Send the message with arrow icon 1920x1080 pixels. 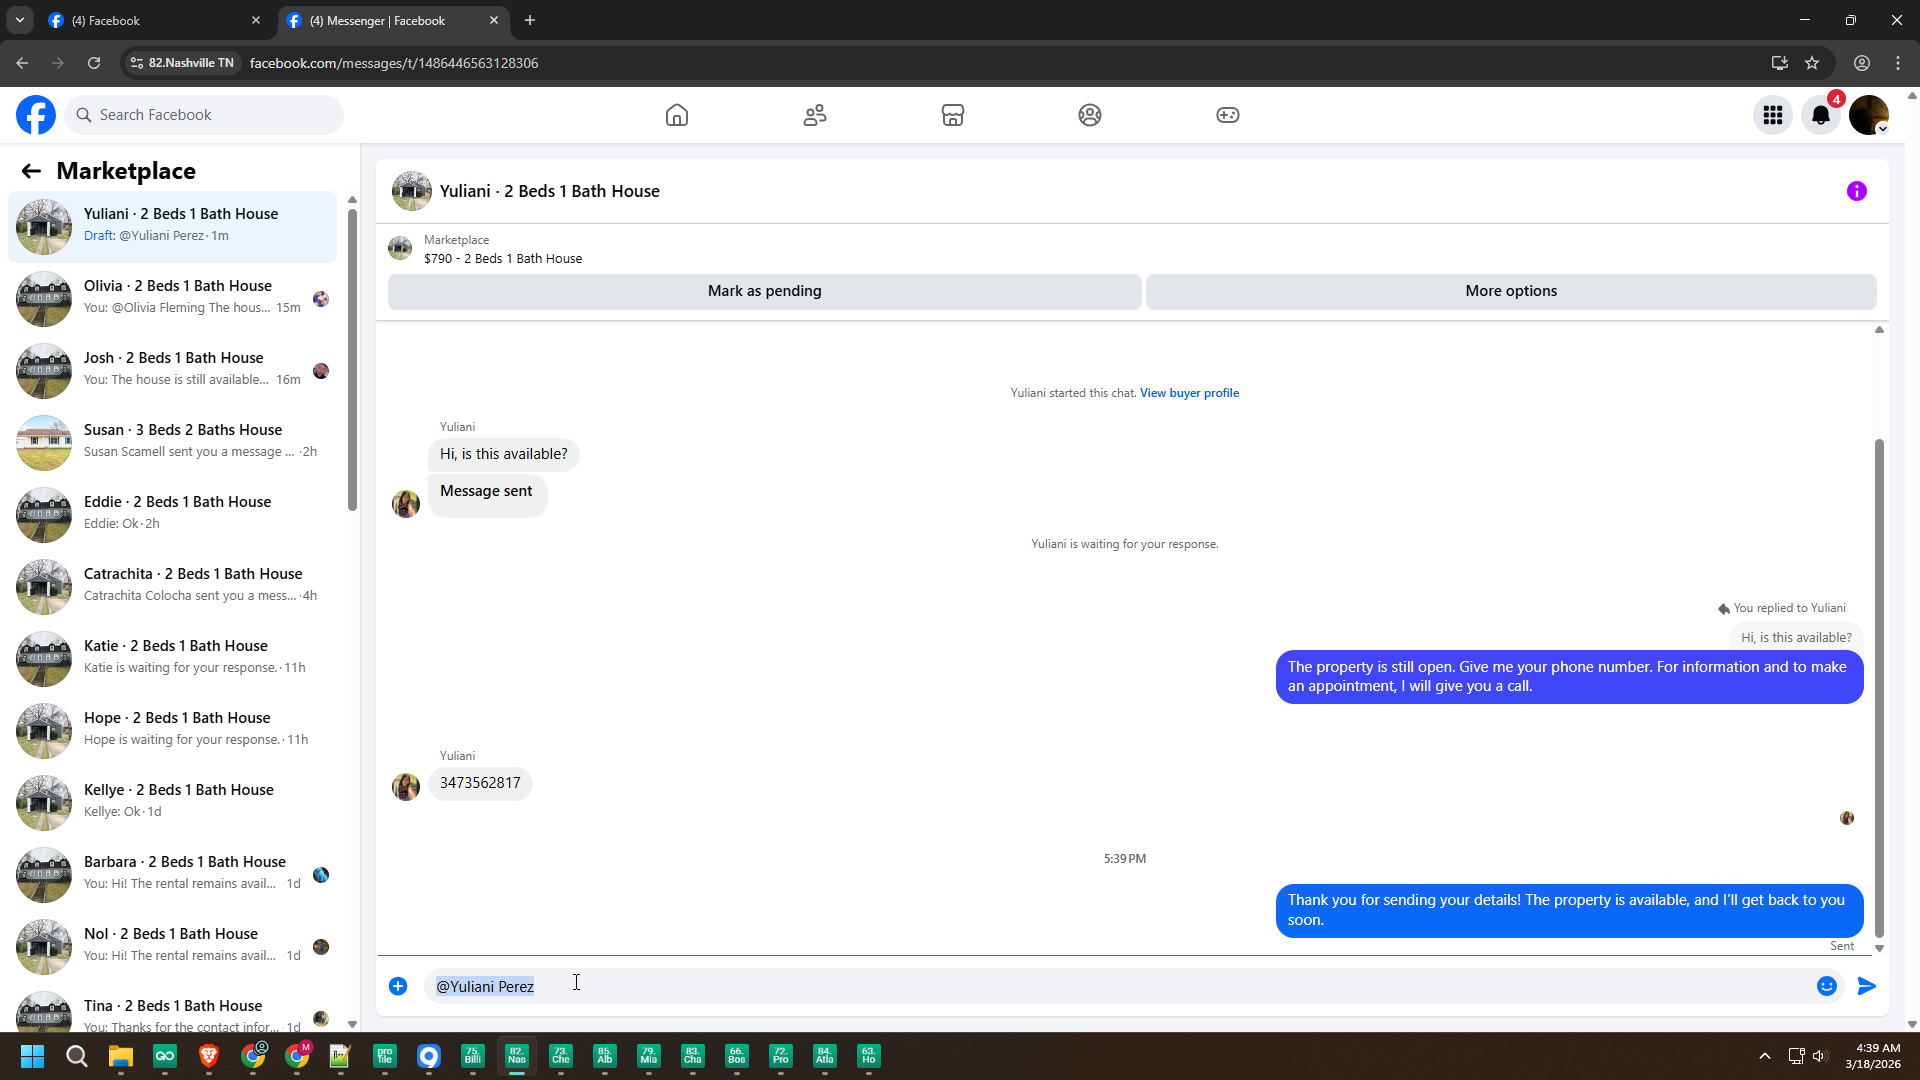point(1867,986)
